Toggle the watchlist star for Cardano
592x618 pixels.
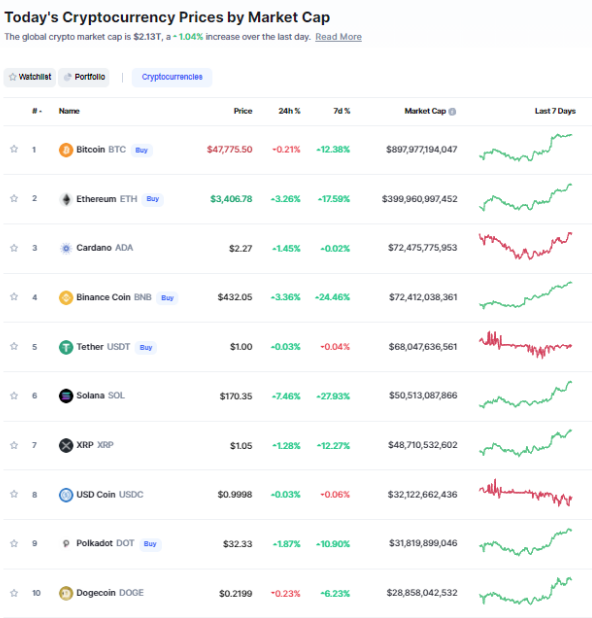[14, 248]
